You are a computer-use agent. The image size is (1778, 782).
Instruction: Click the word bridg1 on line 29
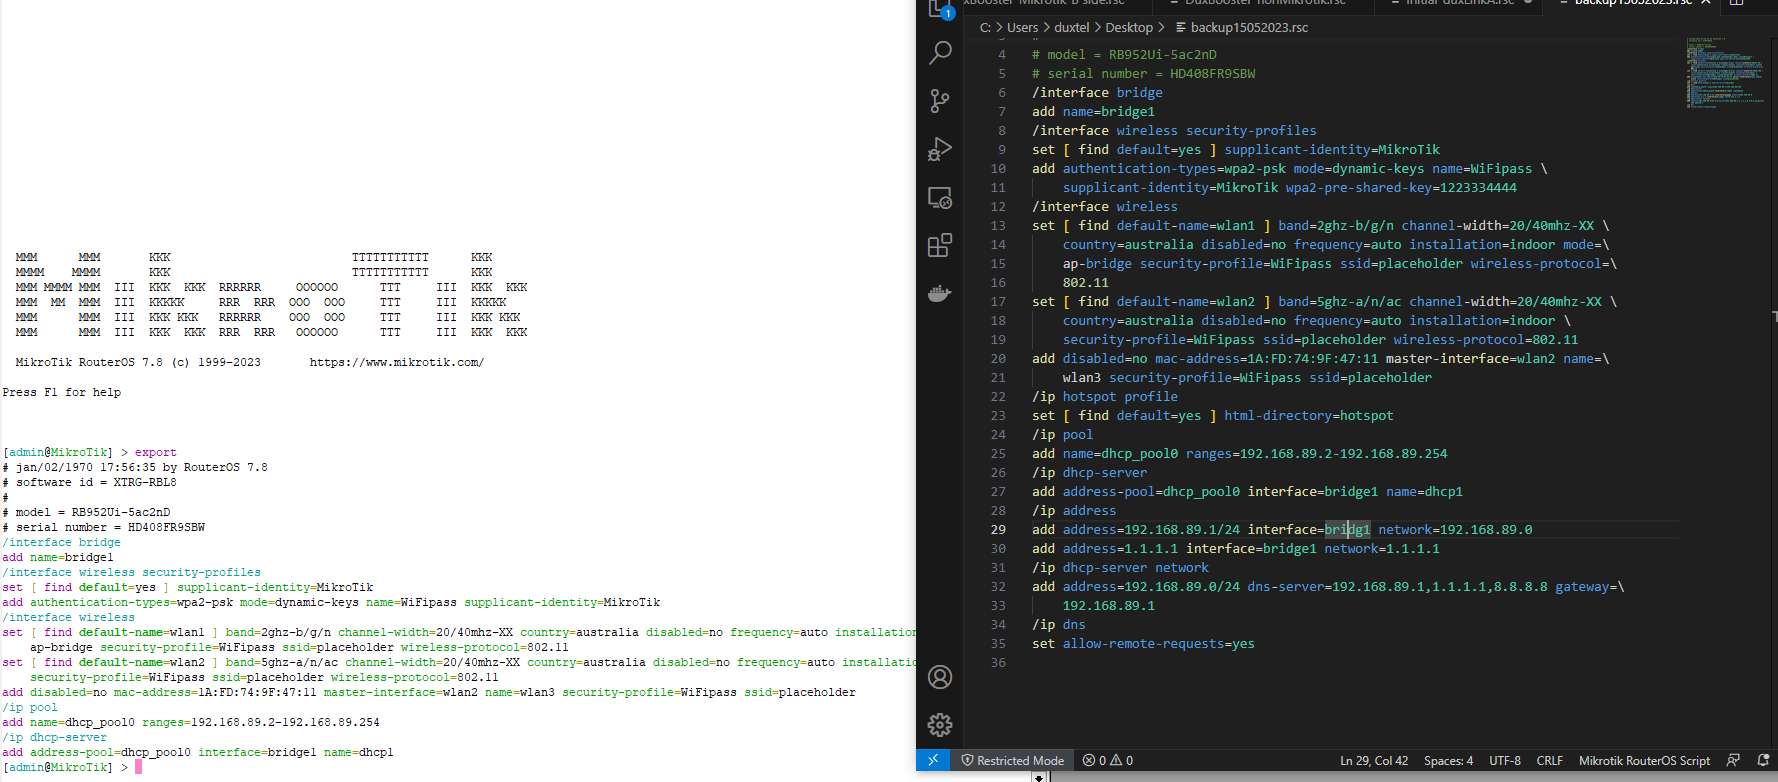tap(1347, 529)
